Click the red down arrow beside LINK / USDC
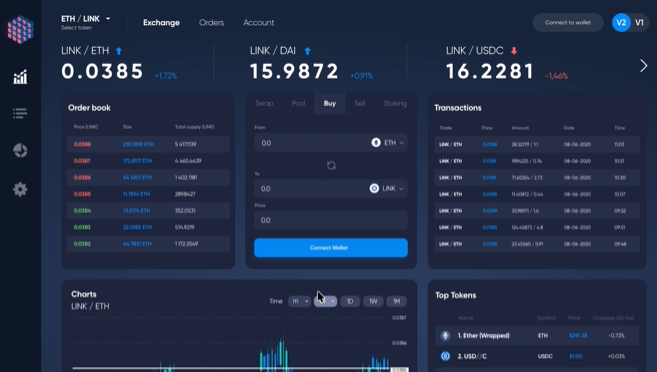This screenshot has height=372, width=657. [514, 51]
